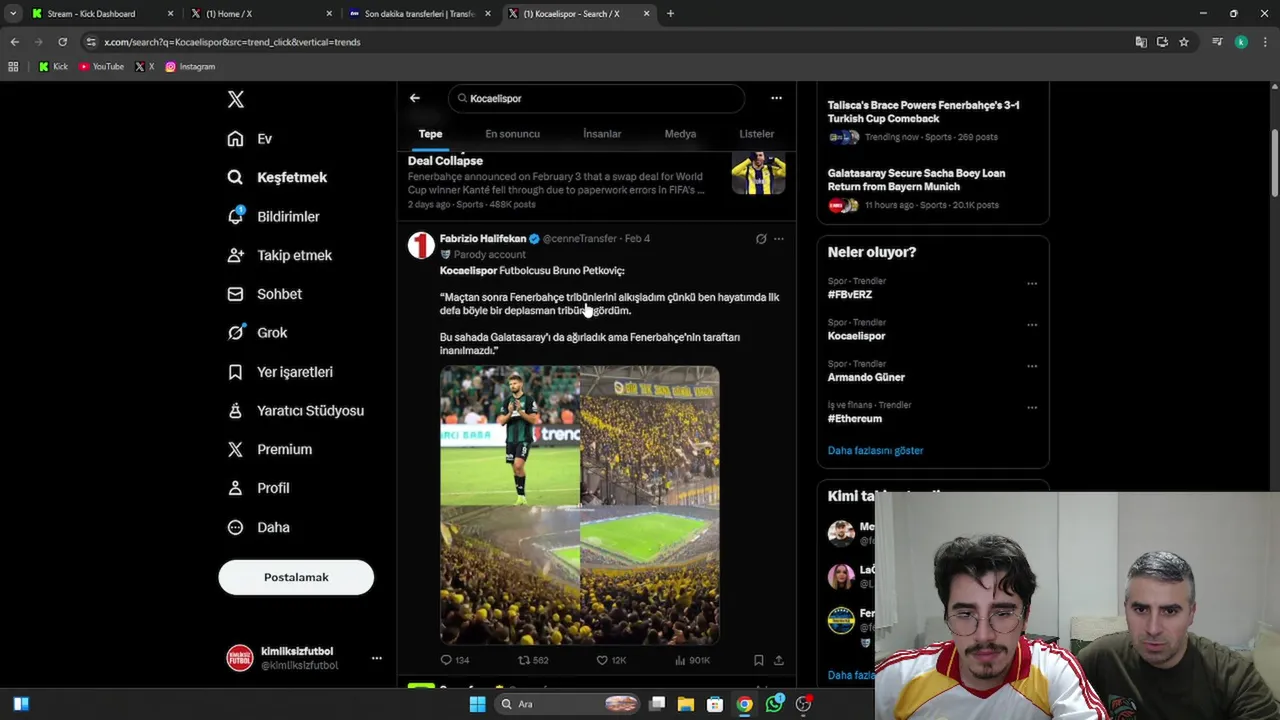Switch to the En sonuncu tab
Viewport: 1280px width, 720px height.
(x=513, y=134)
